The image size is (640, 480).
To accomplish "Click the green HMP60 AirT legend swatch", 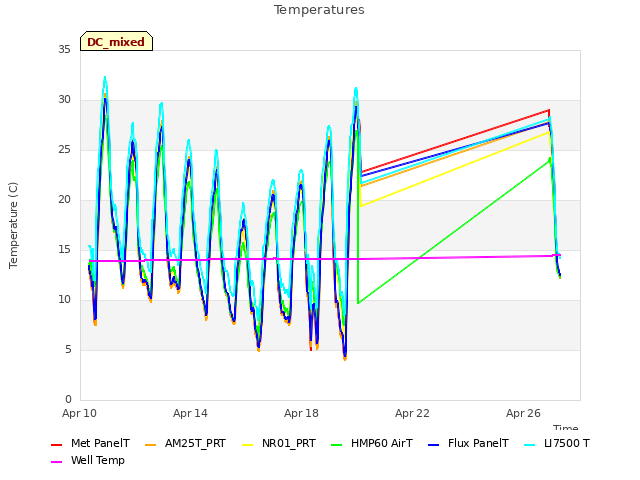I will pyautogui.click(x=336, y=444).
